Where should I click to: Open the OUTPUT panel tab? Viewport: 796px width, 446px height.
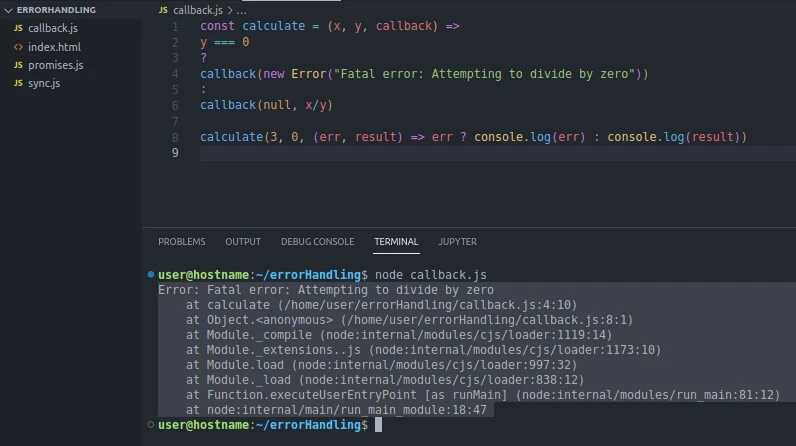243,241
